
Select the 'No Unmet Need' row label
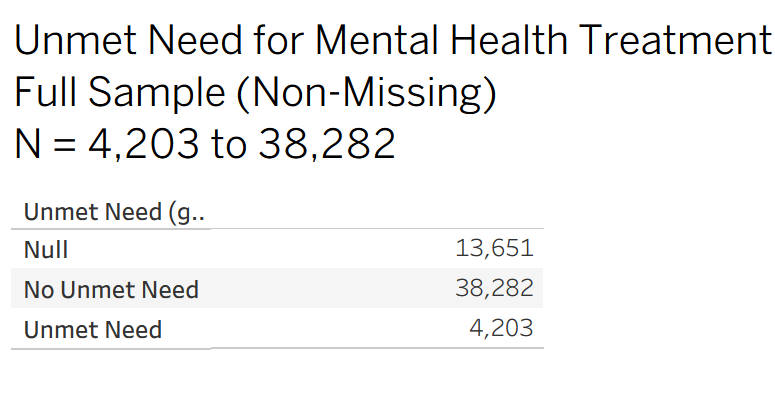tap(111, 290)
